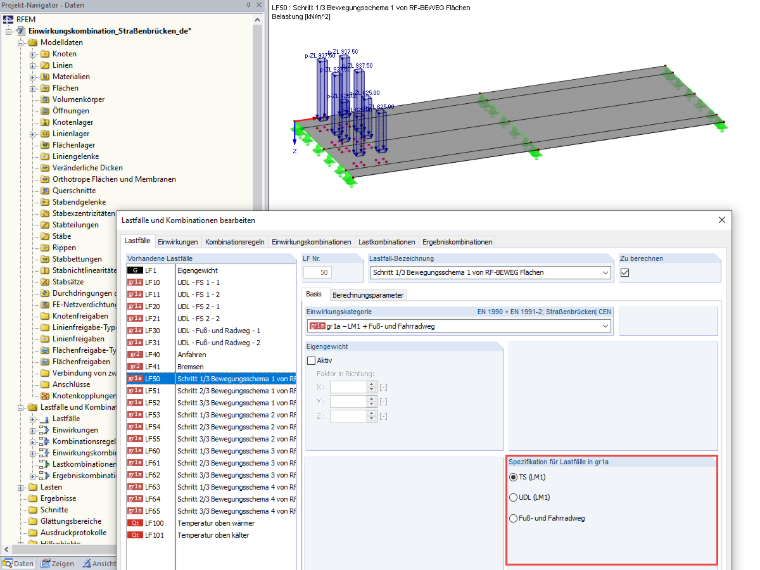Expand the Knoten tree node

coord(32,54)
